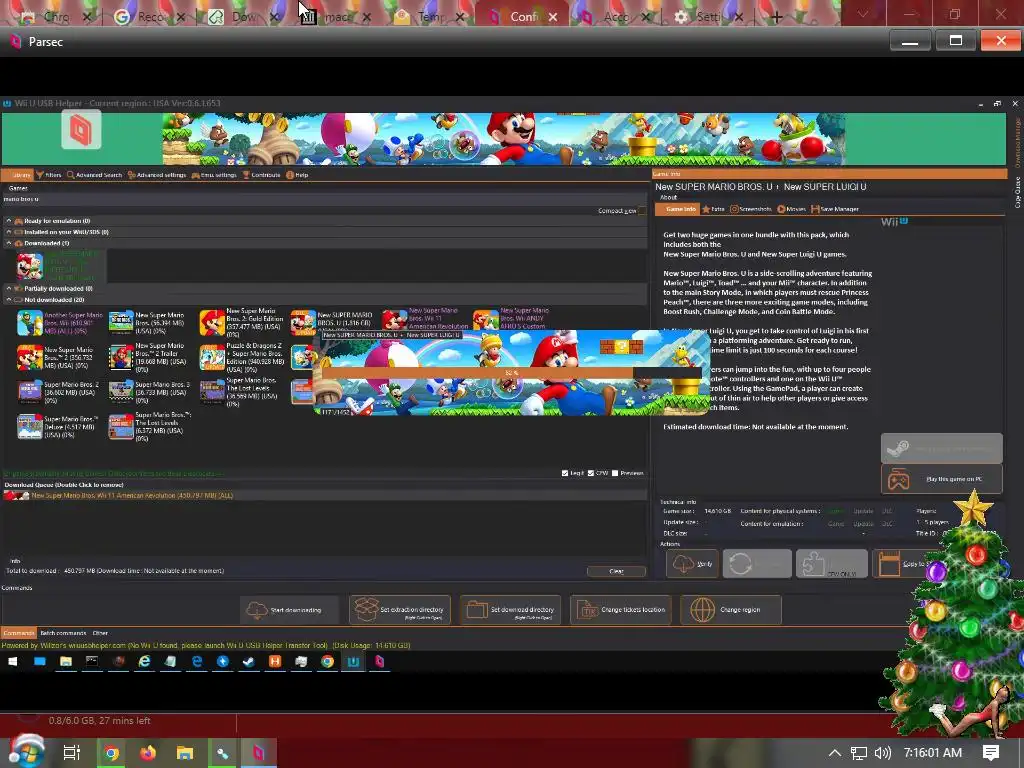
Task: Click the Verify action button
Action: click(692, 564)
